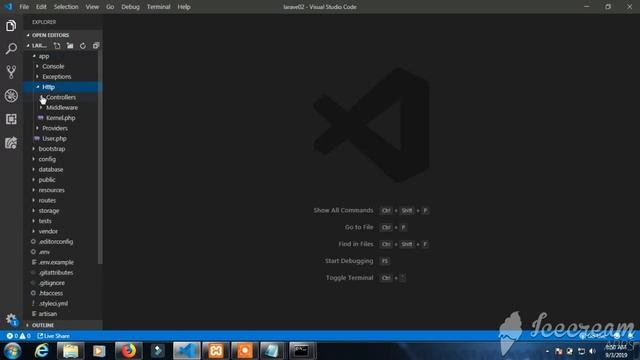Open the .htaccess file
The height and width of the screenshot is (360, 640).
point(51,293)
